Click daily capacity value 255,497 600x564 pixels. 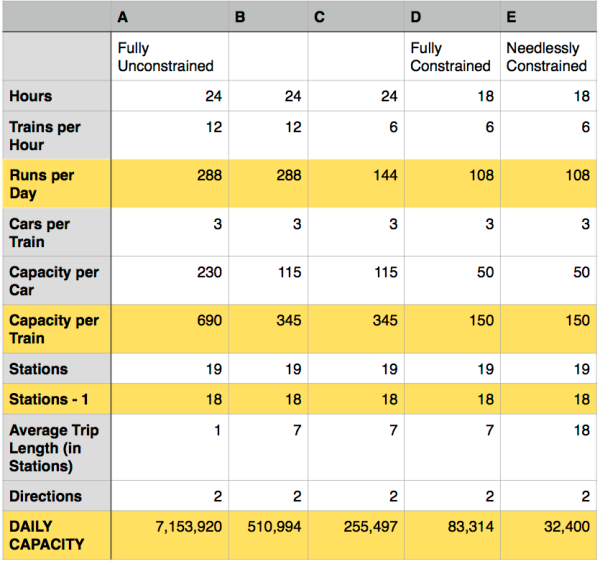point(370,527)
